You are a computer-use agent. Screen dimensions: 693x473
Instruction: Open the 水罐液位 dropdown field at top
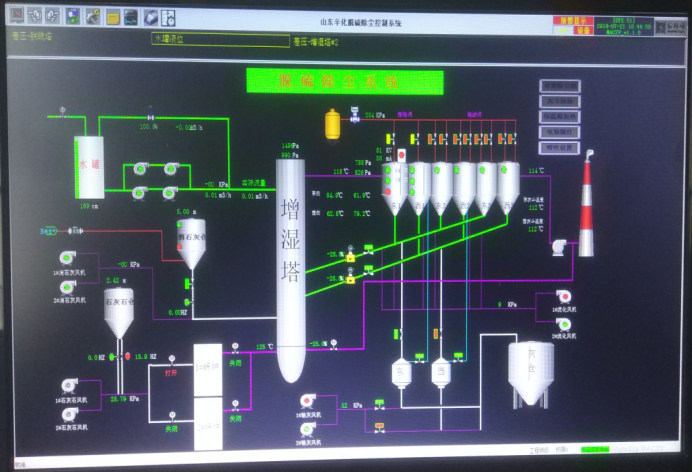click(x=218, y=38)
